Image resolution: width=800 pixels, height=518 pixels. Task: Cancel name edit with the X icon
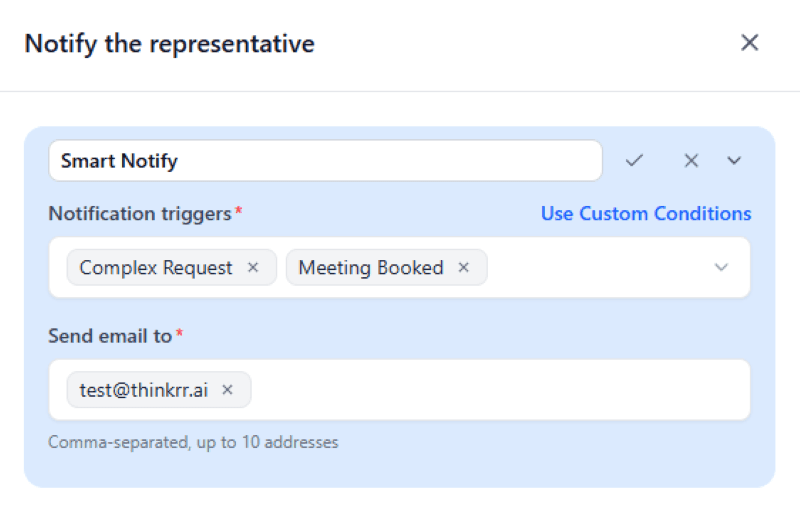(691, 161)
